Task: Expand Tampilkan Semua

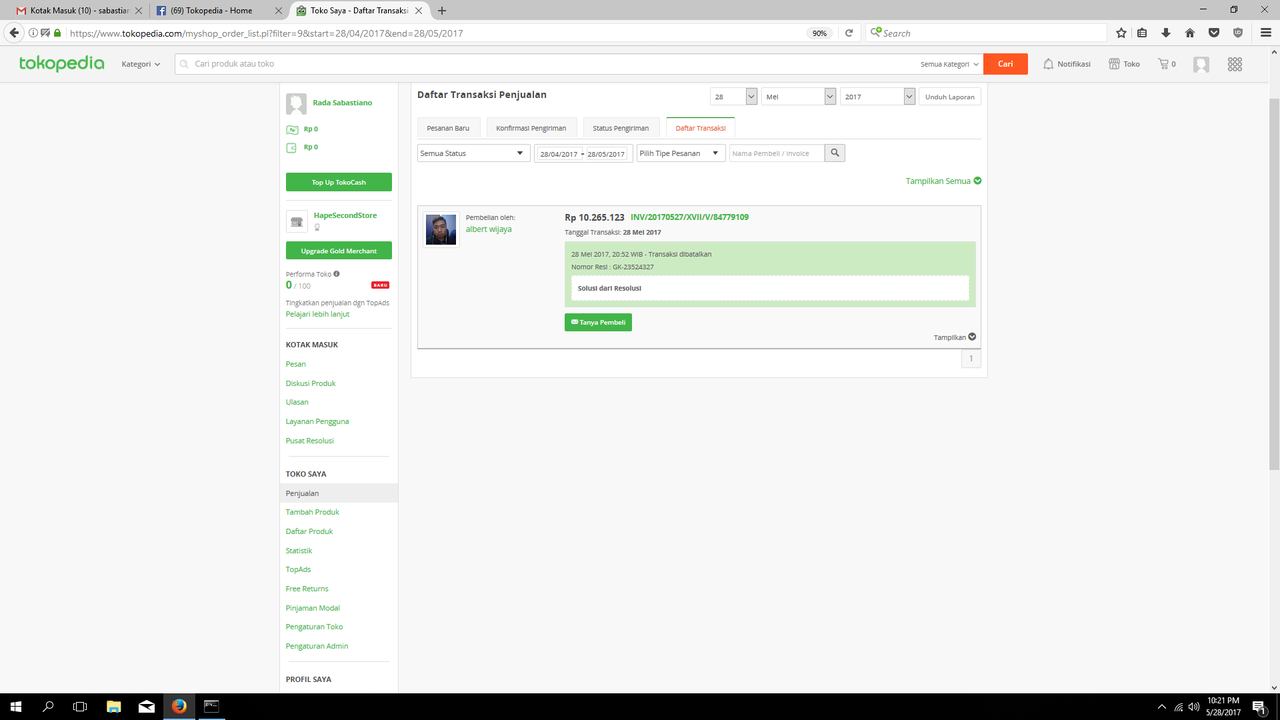Action: pos(943,181)
